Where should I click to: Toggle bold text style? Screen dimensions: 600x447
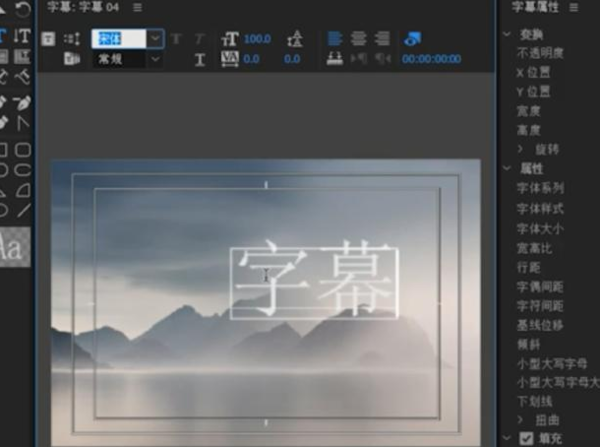[x=176, y=39]
